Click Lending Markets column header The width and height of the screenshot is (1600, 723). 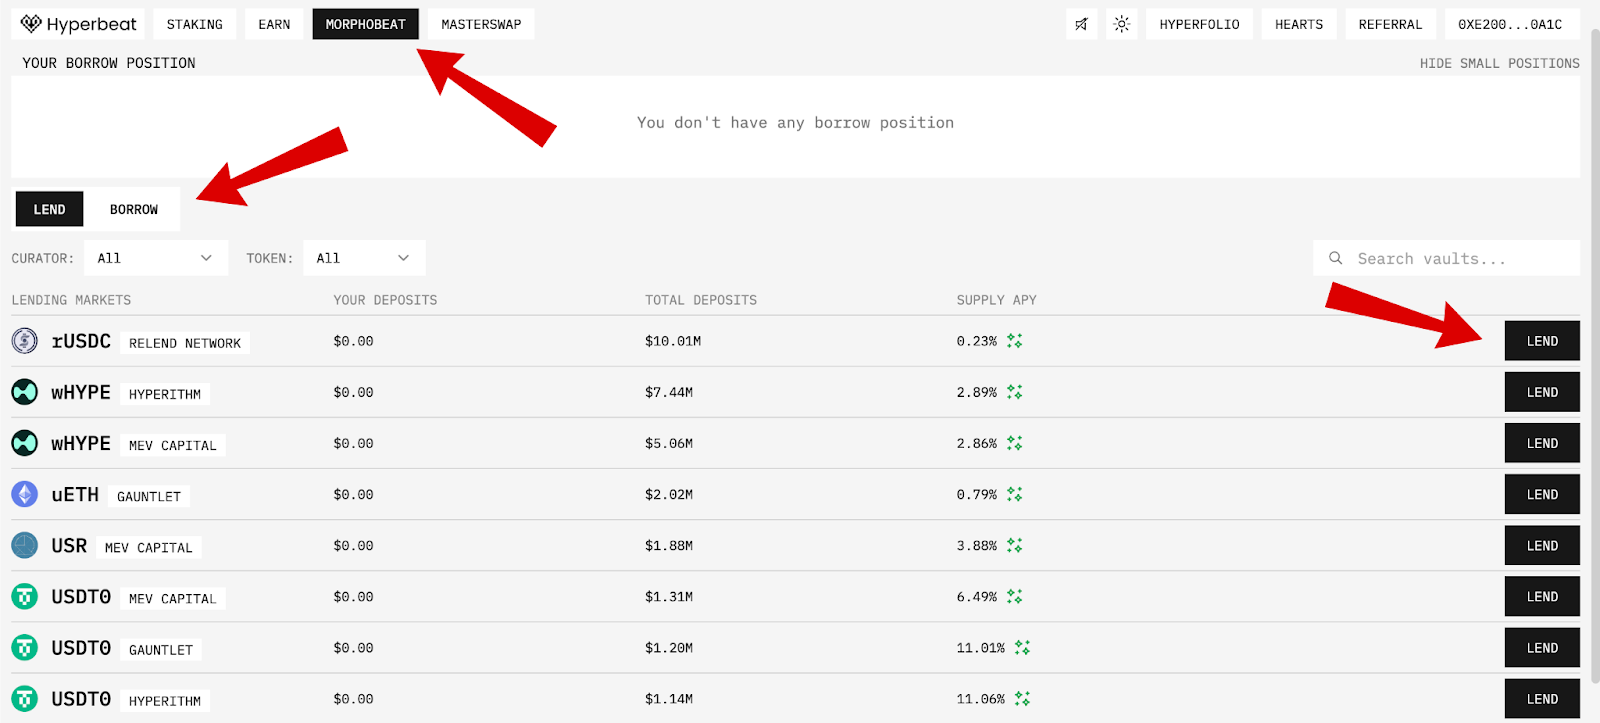pyautogui.click(x=71, y=300)
